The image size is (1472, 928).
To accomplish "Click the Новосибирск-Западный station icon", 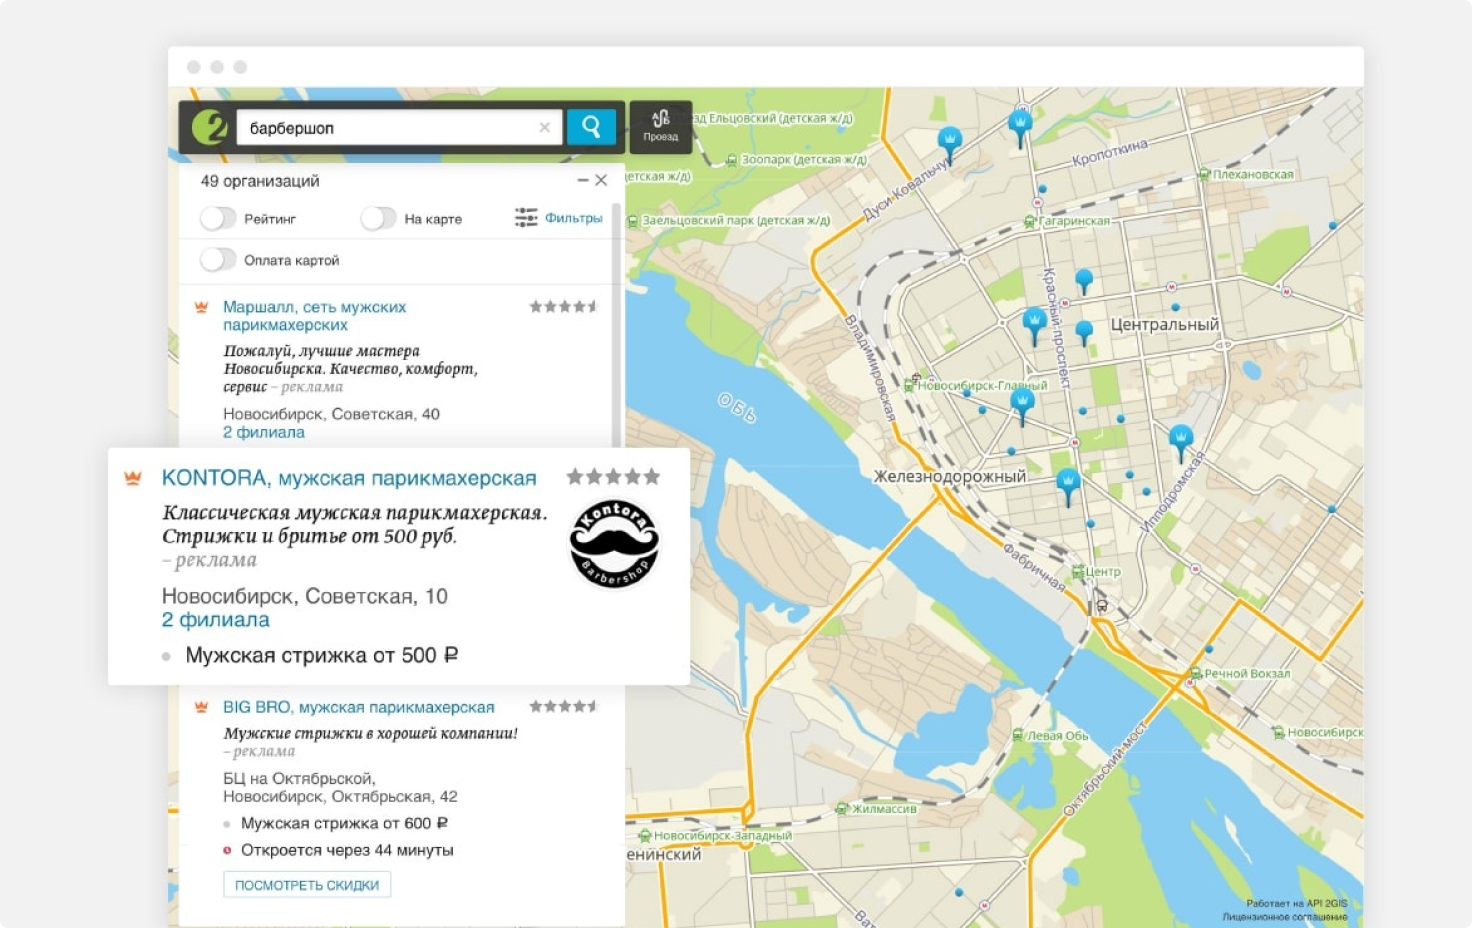I will coord(645,836).
